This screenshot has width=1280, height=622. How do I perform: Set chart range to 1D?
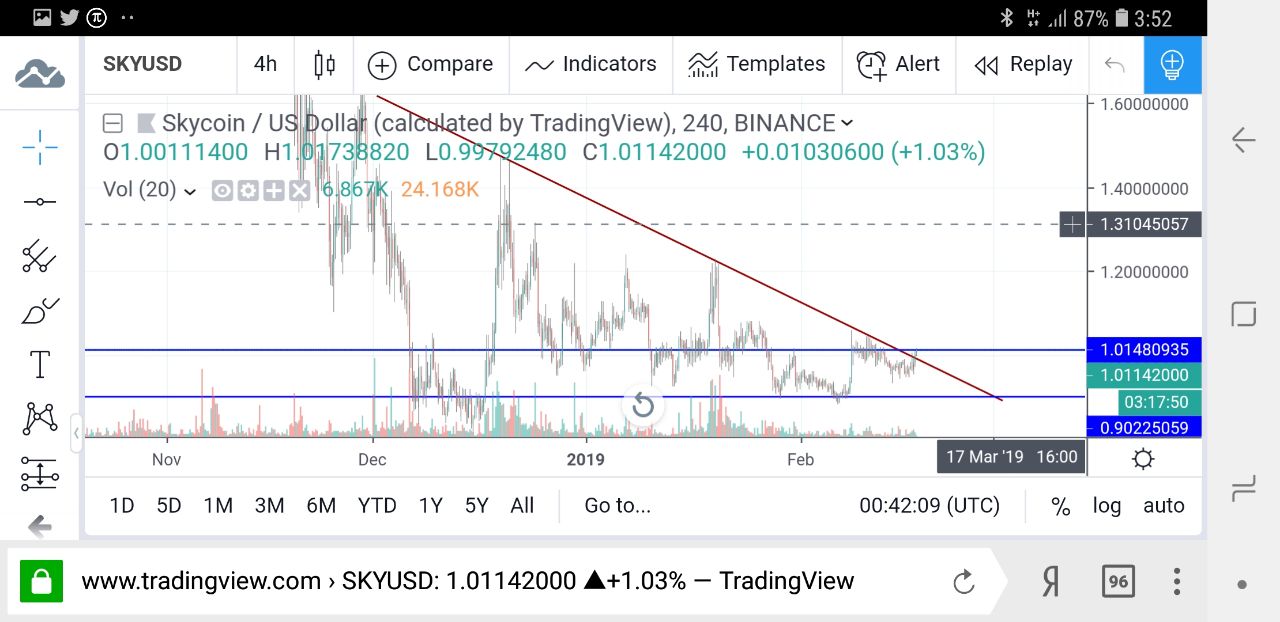tap(121, 506)
